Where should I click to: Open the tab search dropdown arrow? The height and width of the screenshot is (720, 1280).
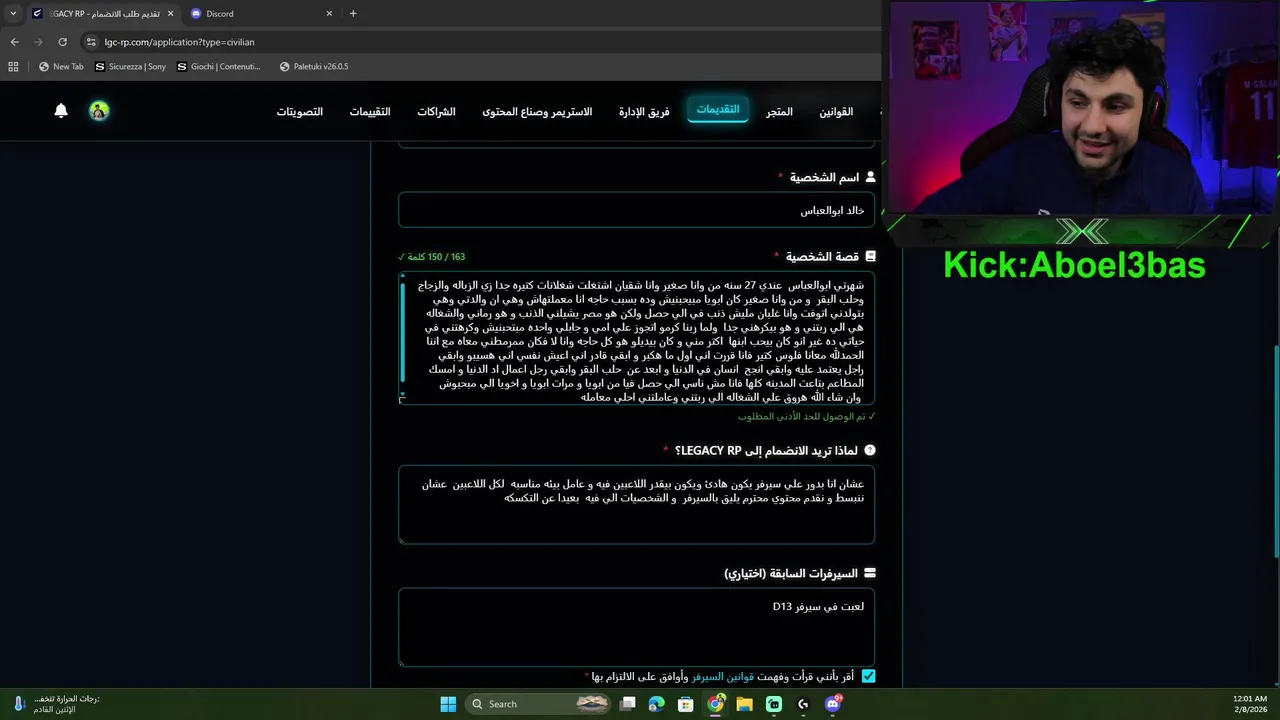(x=13, y=13)
